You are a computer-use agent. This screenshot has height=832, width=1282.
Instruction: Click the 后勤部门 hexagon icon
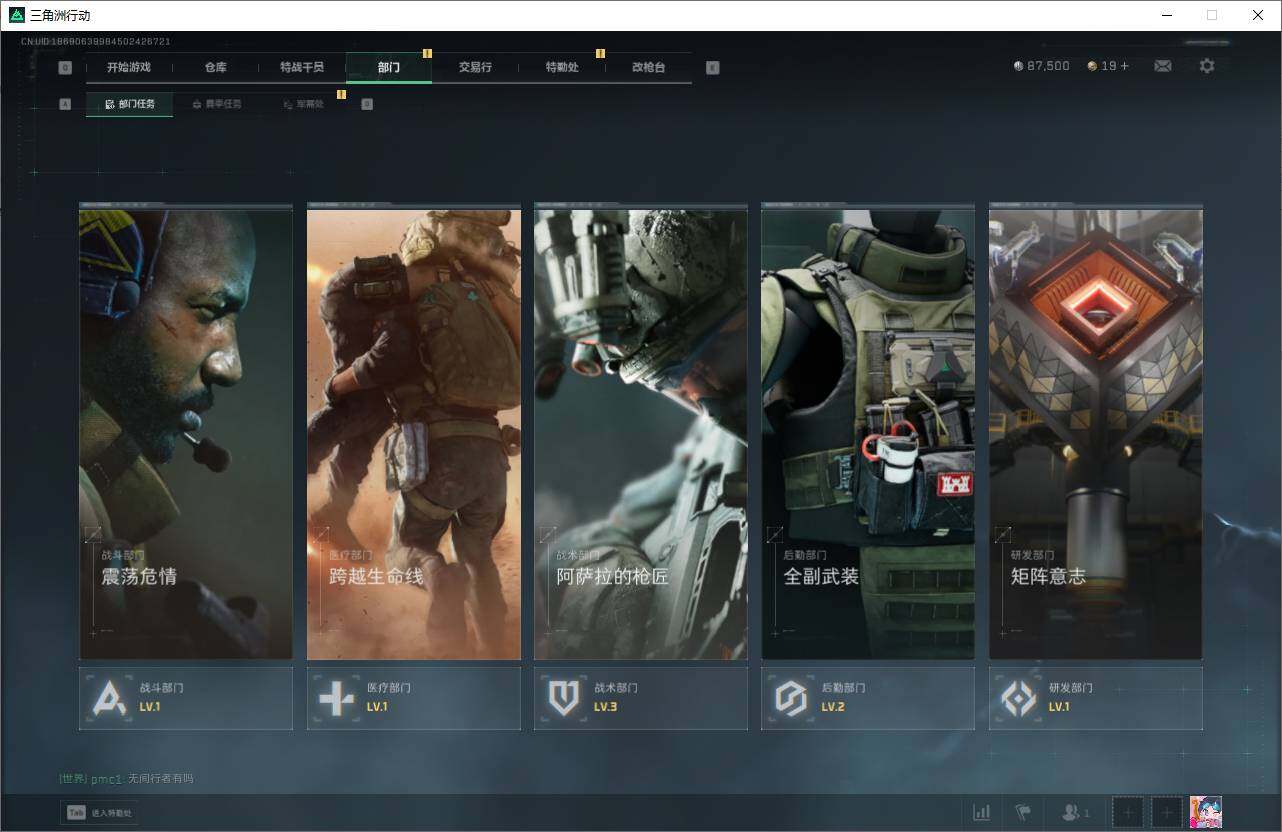[791, 698]
